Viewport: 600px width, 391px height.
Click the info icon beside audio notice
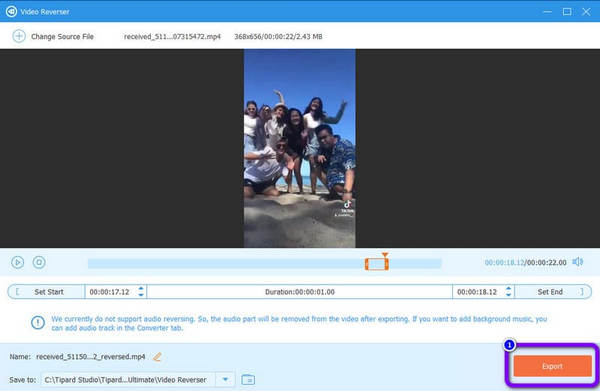click(38, 323)
